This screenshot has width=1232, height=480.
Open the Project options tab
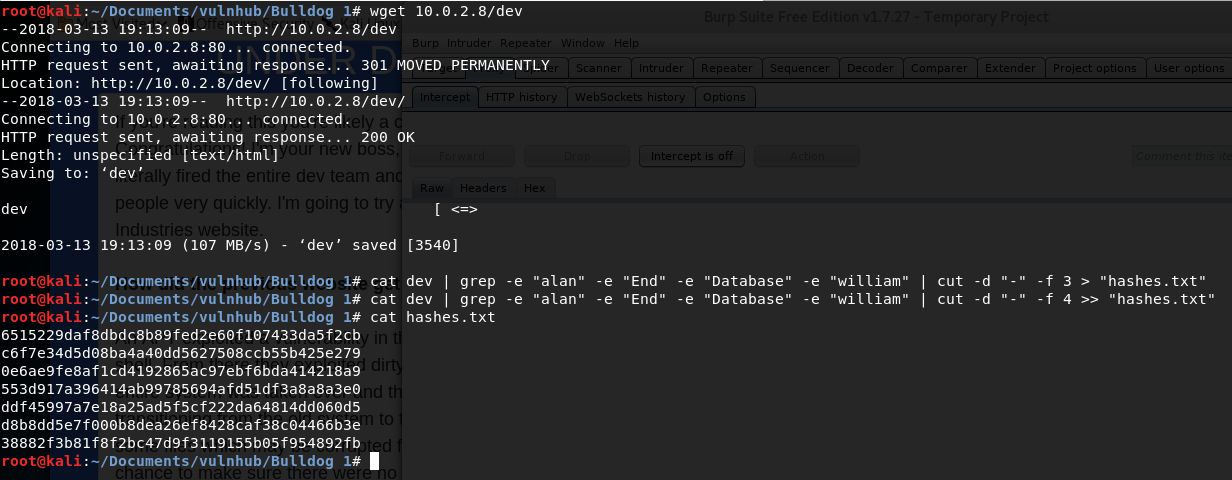click(1095, 68)
